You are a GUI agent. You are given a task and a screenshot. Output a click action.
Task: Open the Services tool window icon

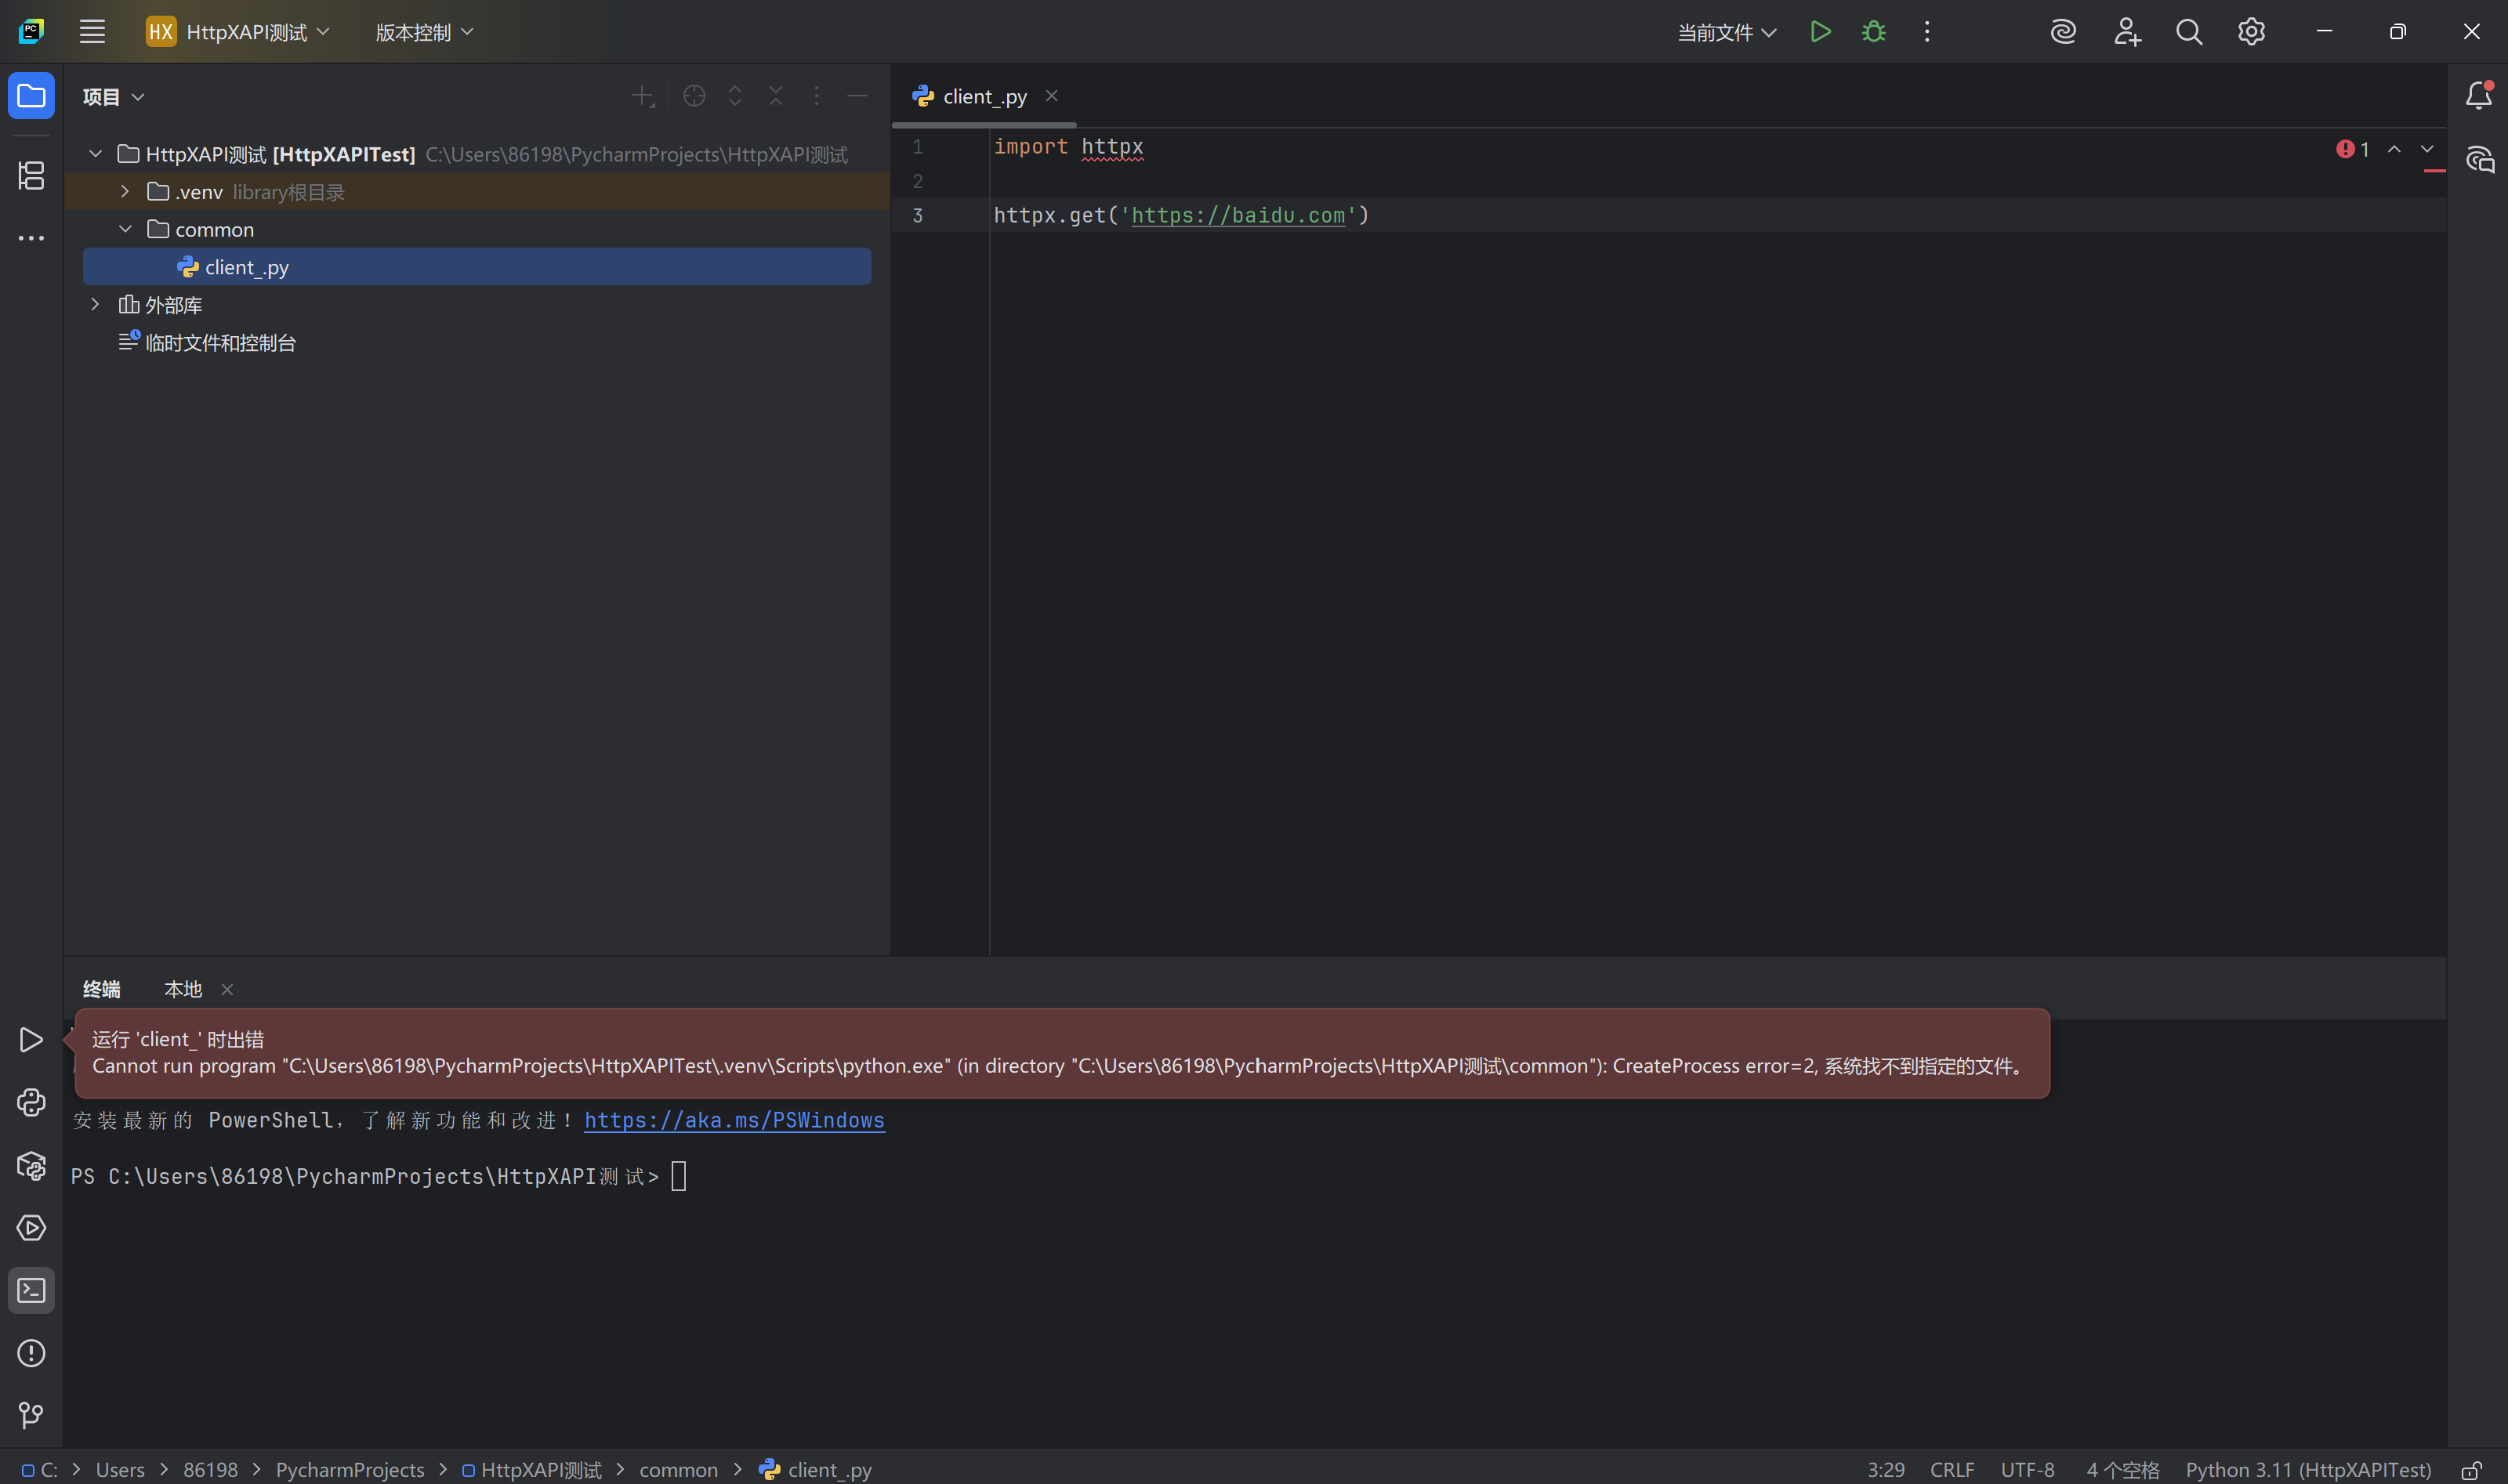click(31, 1228)
